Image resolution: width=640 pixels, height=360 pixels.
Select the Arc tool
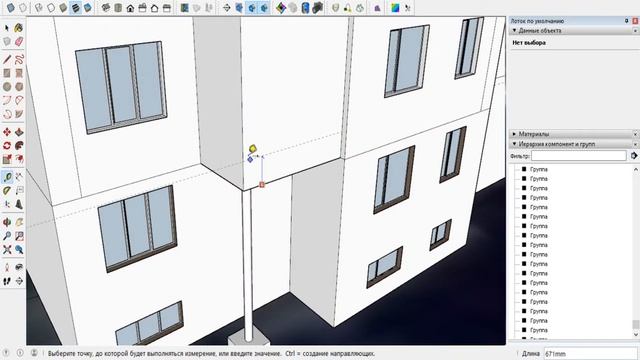(7, 100)
